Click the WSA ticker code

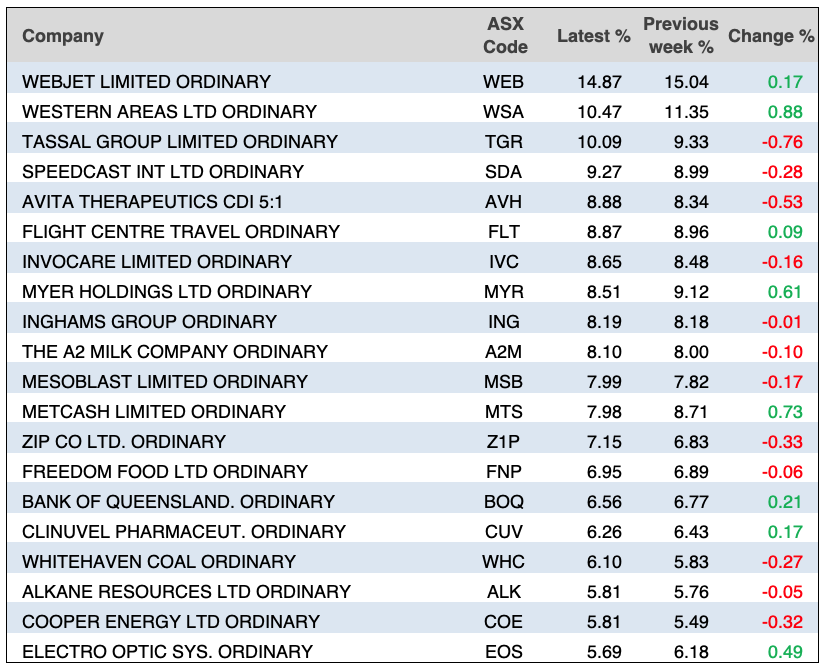[504, 111]
